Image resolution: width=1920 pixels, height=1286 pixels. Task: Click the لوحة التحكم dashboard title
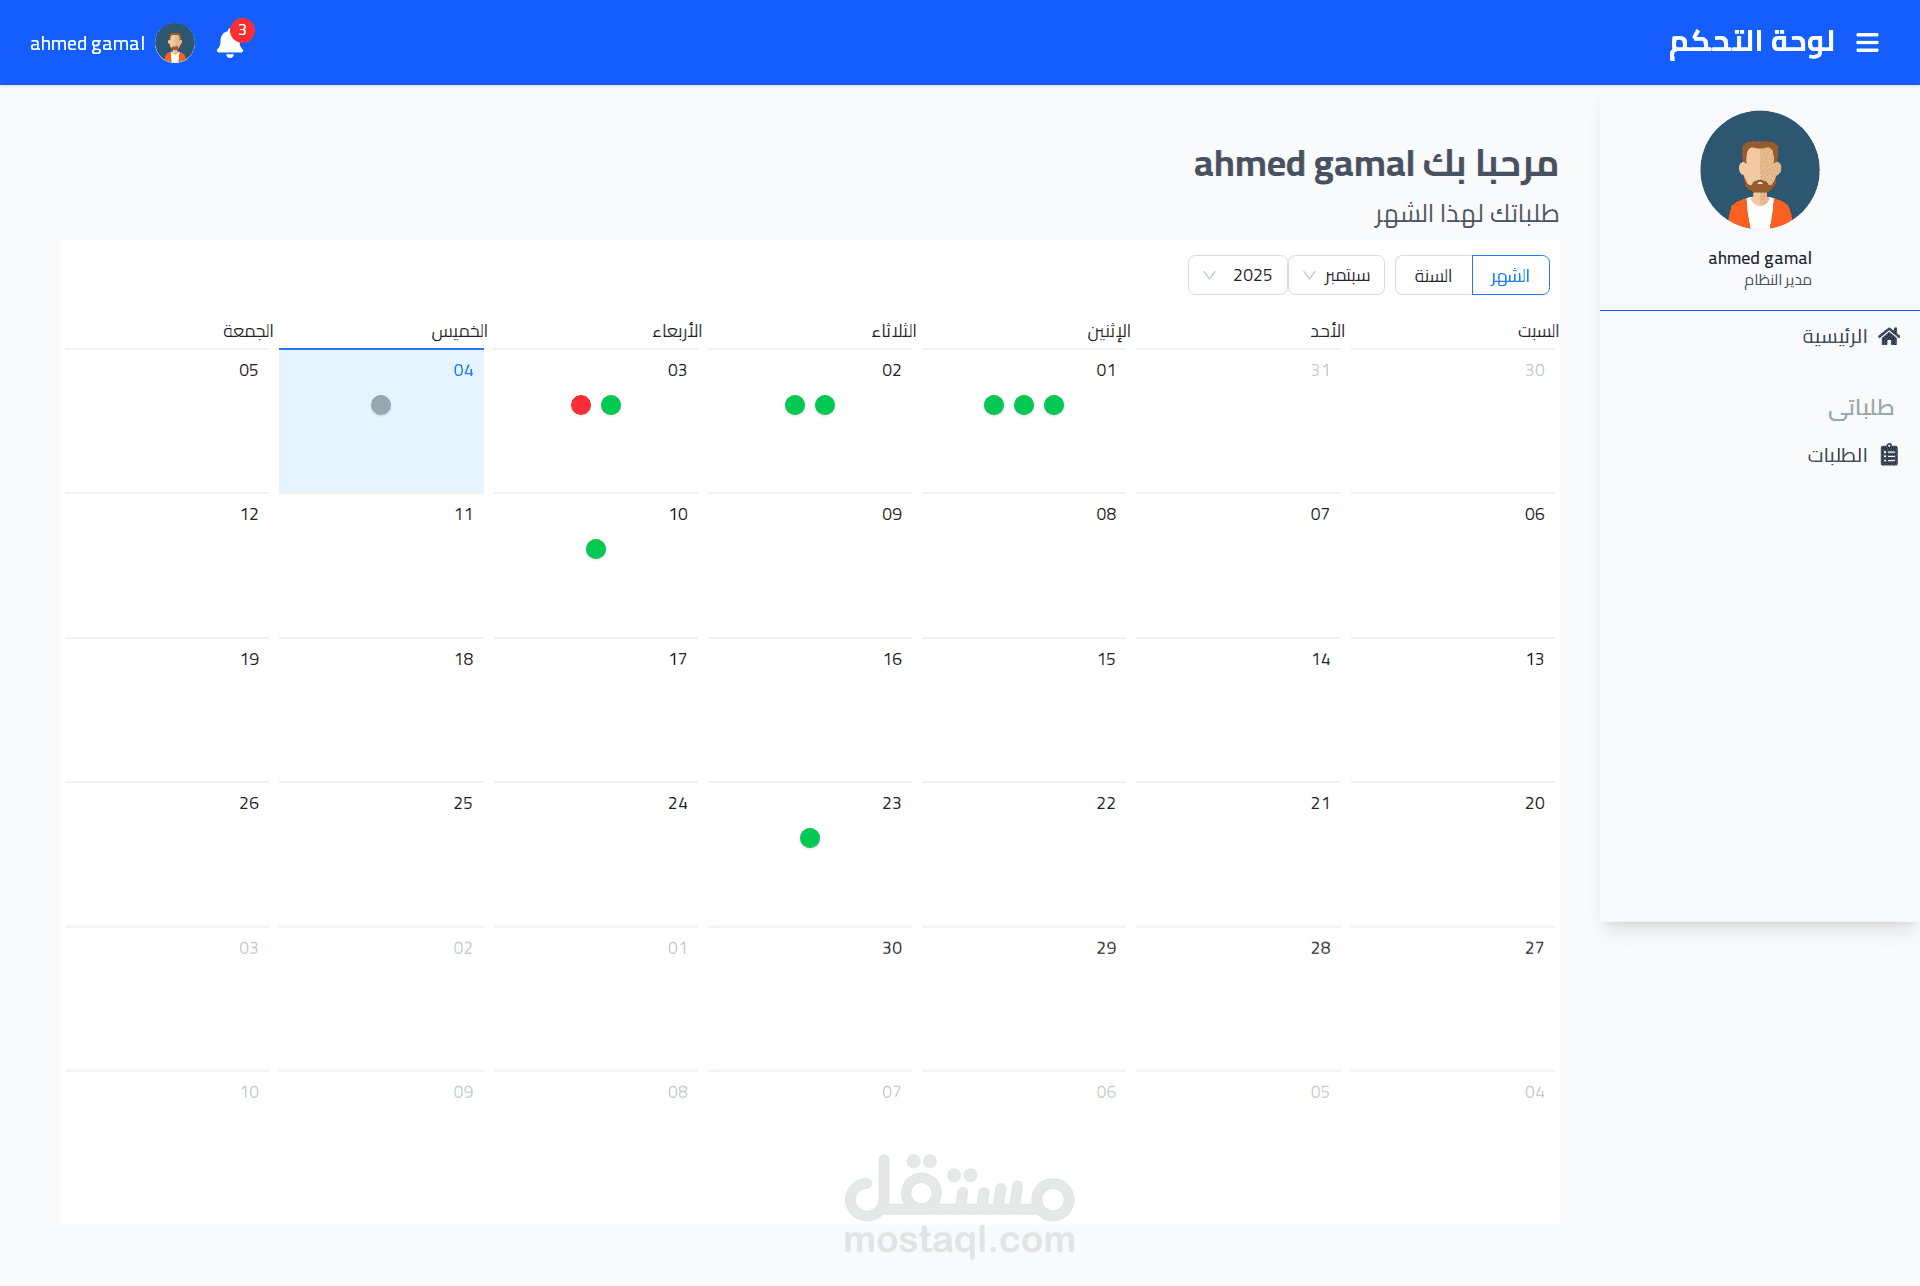point(1751,42)
